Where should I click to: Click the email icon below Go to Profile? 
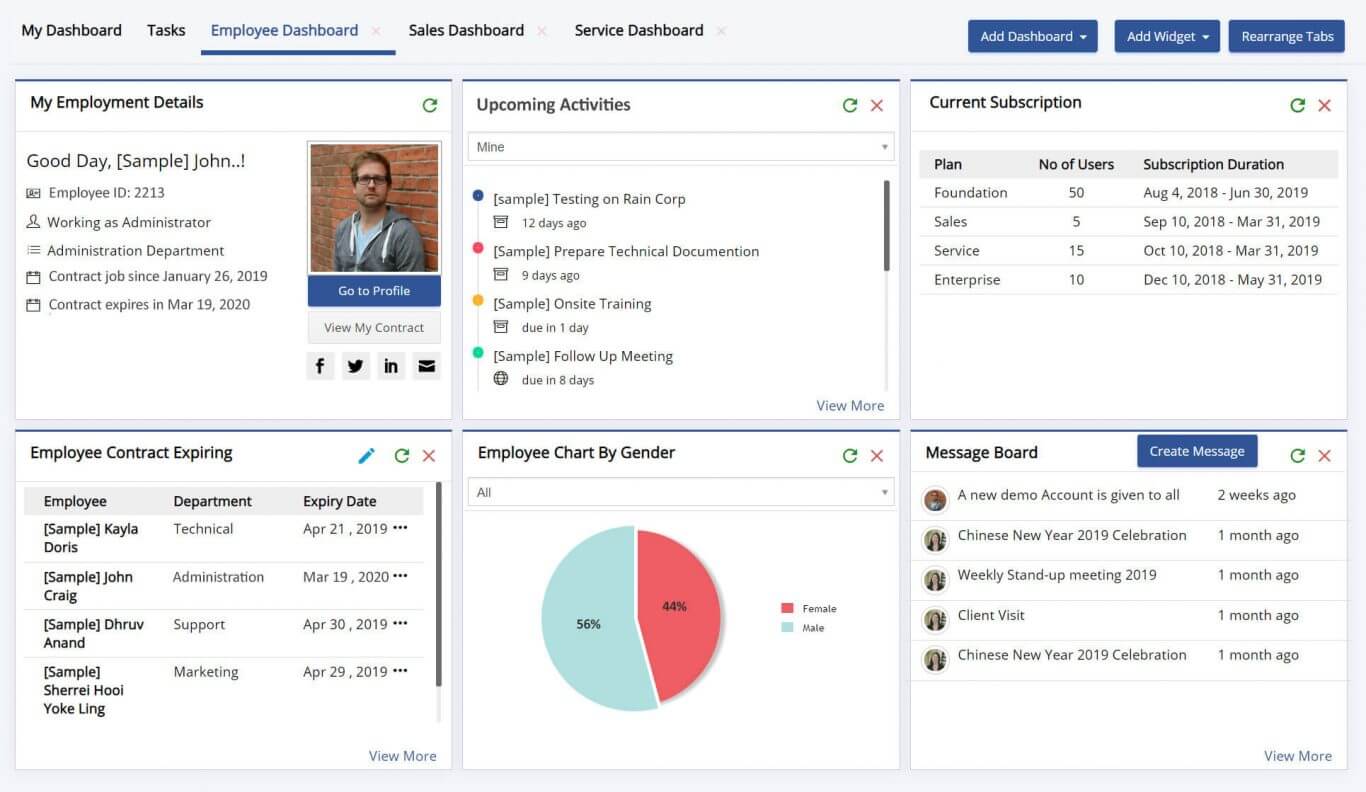coord(427,365)
